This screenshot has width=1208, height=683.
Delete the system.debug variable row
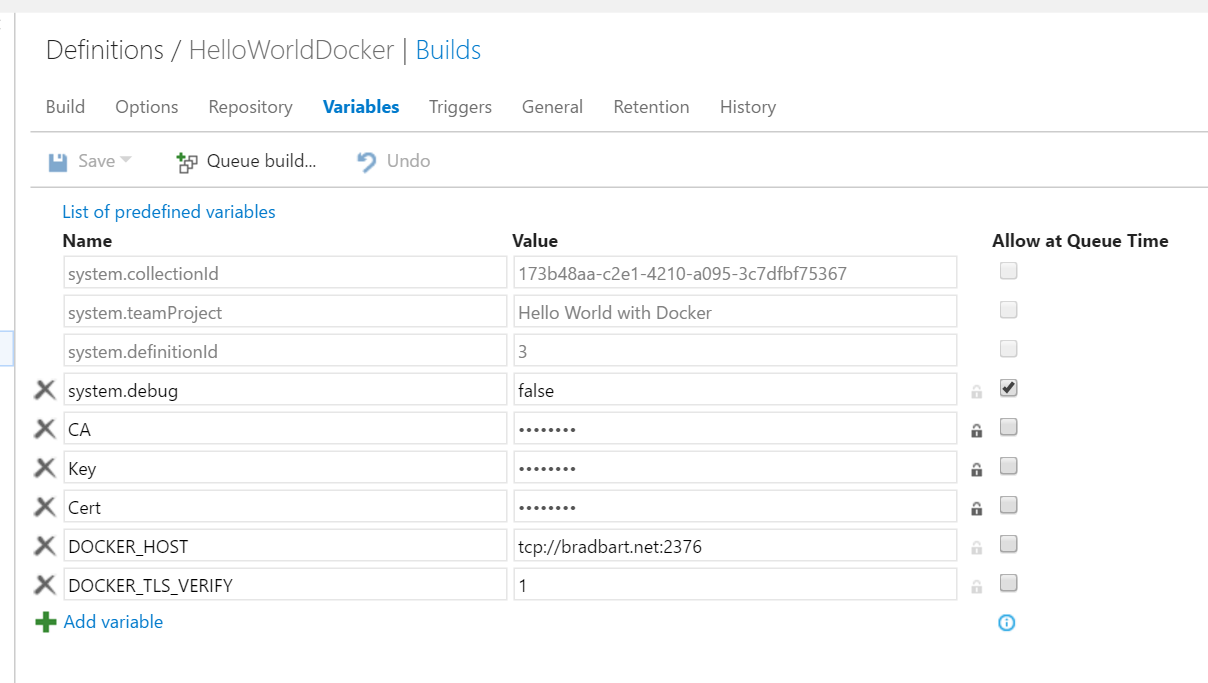(x=45, y=390)
